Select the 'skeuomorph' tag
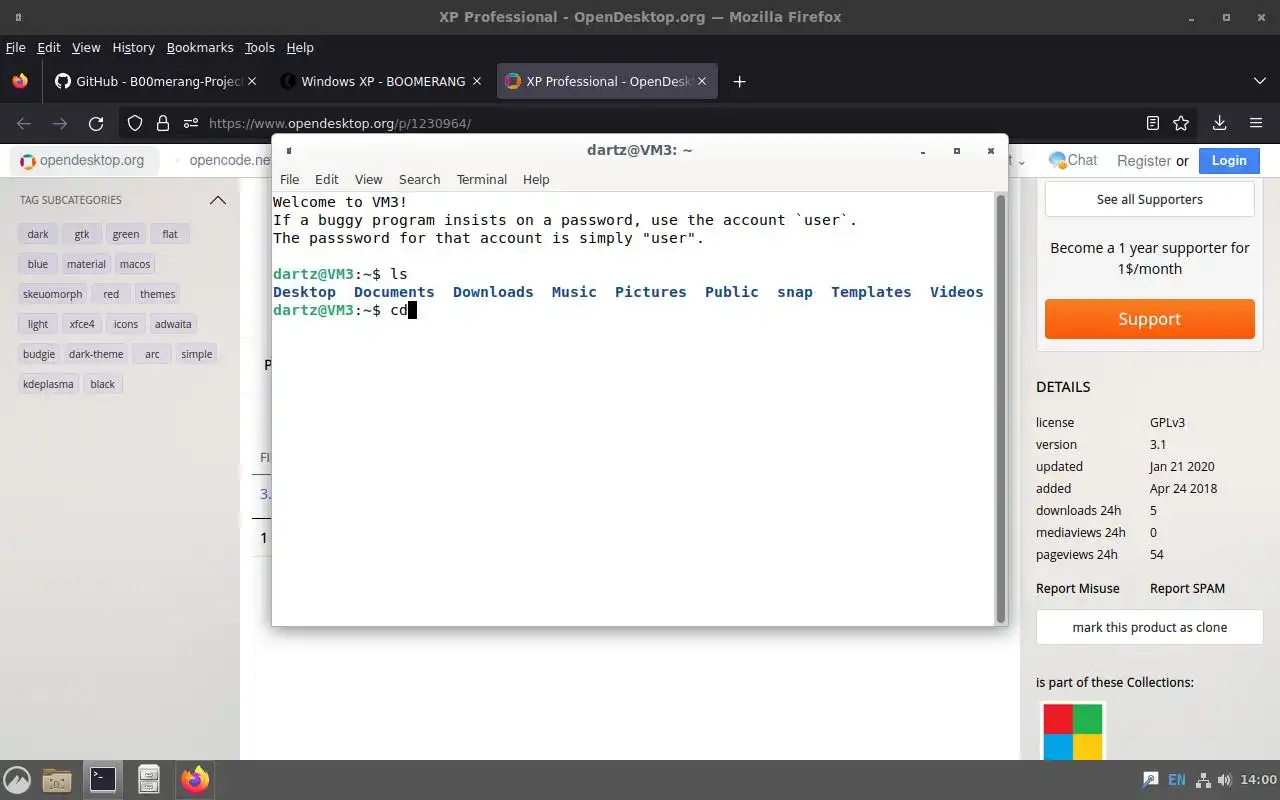 click(53, 294)
